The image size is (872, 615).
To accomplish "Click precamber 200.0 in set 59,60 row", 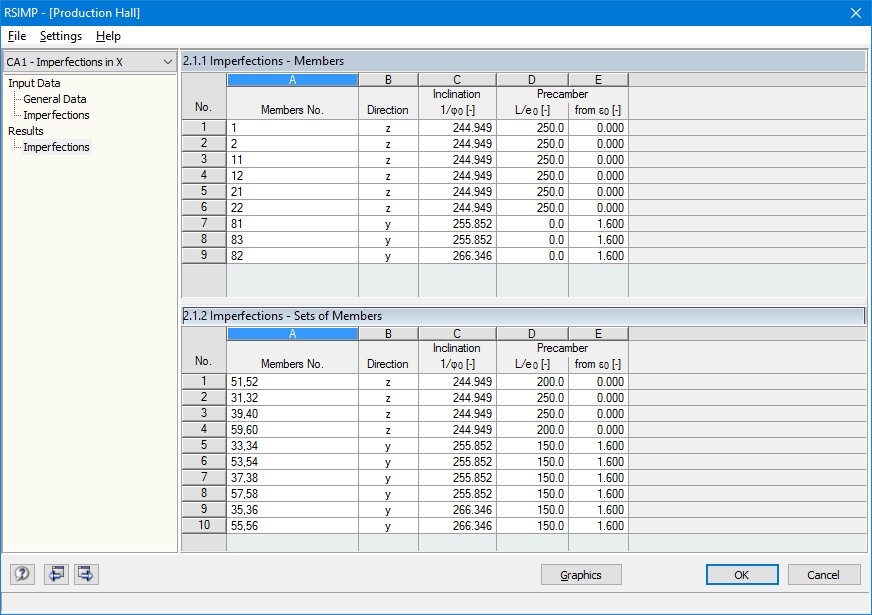I will coord(532,430).
